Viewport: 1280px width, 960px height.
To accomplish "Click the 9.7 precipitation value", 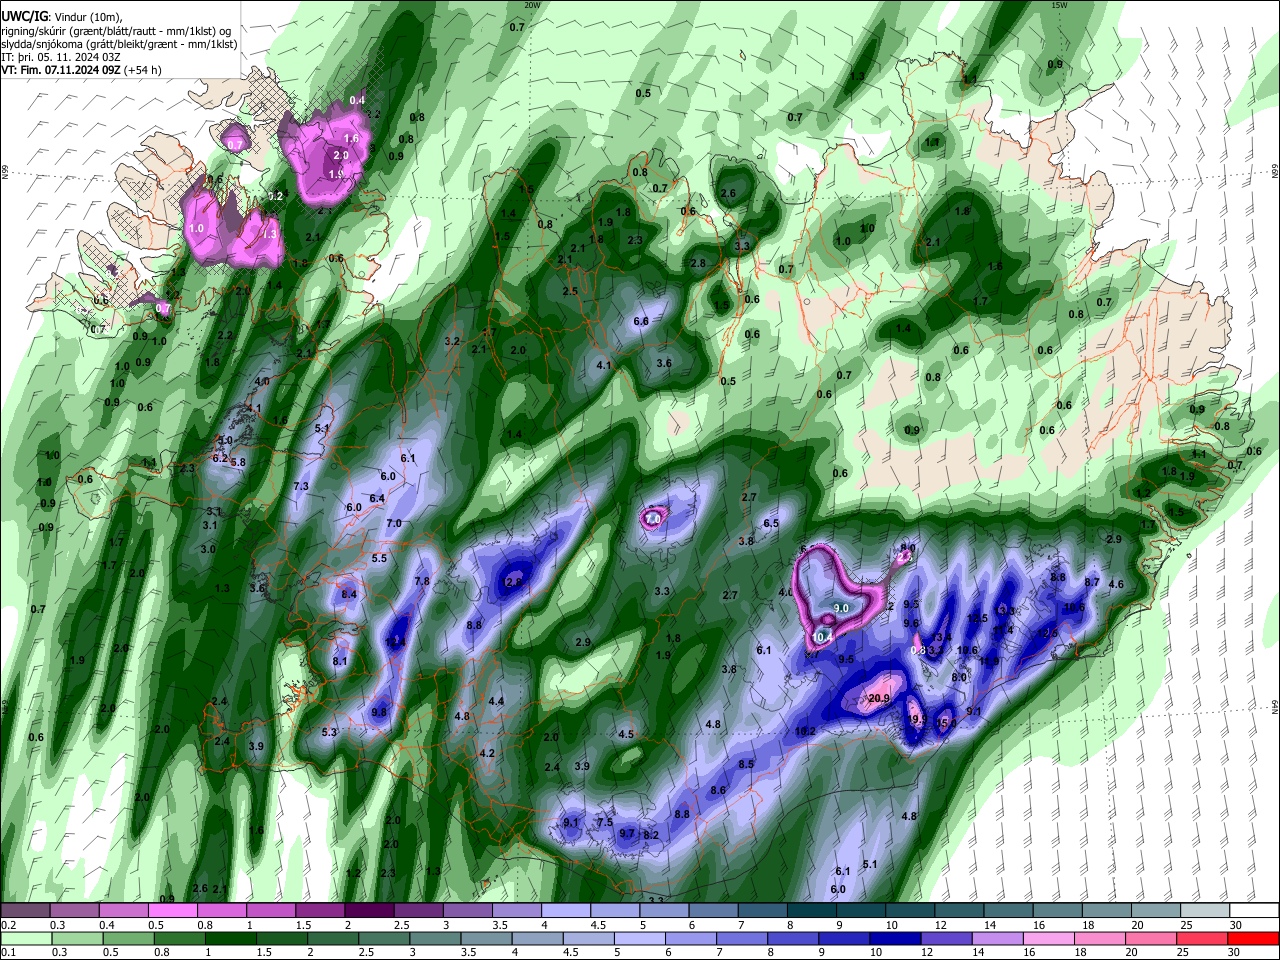I will (627, 833).
